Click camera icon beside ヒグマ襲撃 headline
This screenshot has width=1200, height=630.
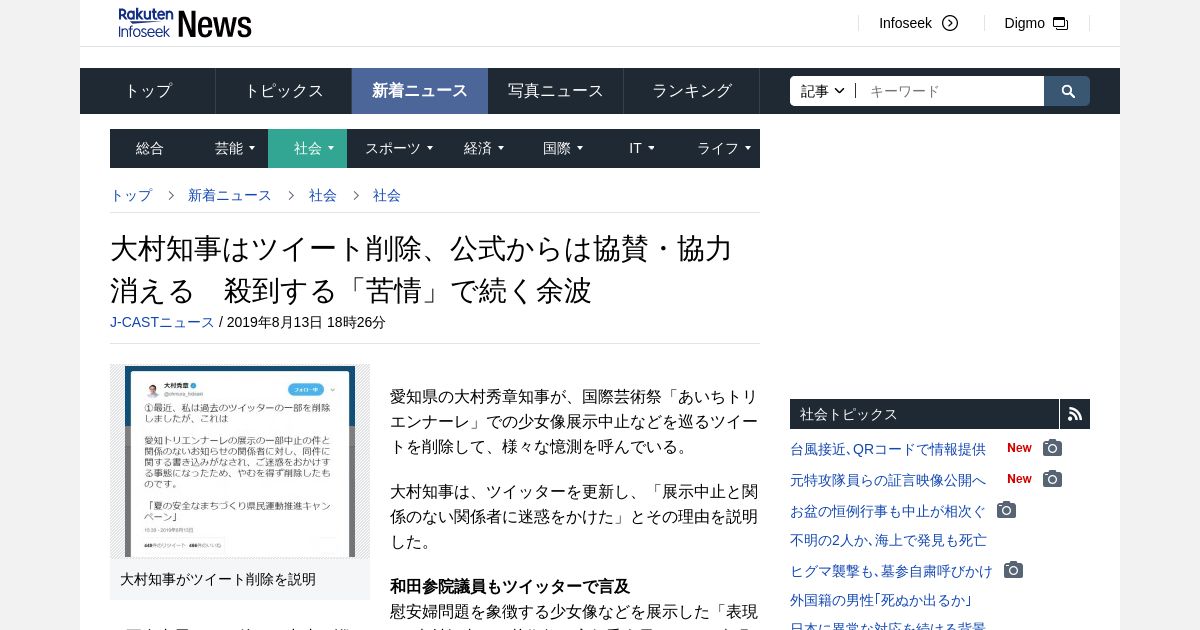tap(1013, 570)
